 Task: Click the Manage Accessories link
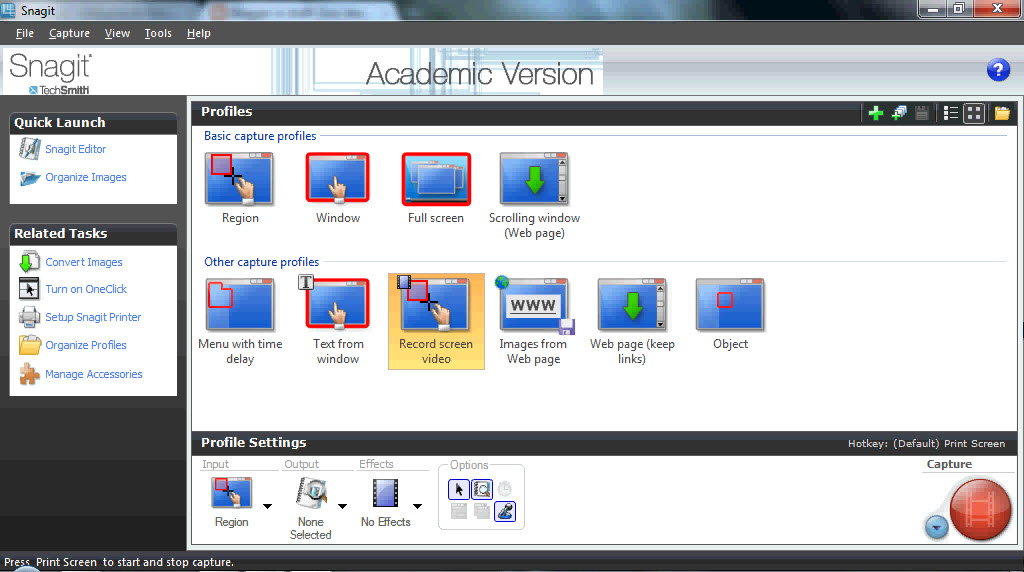tap(93, 374)
